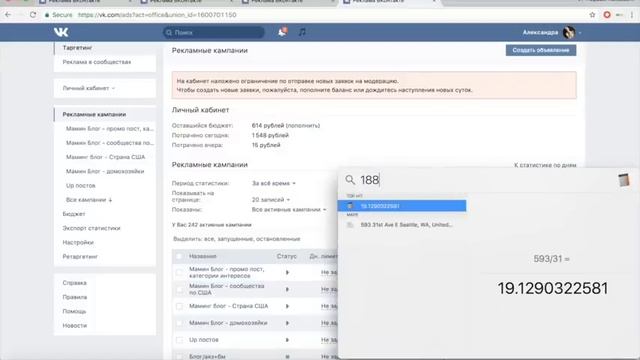640x360 pixels.
Task: Open sidebar campaign Мамин Блог - домохозяйки
Action: click(x=105, y=171)
